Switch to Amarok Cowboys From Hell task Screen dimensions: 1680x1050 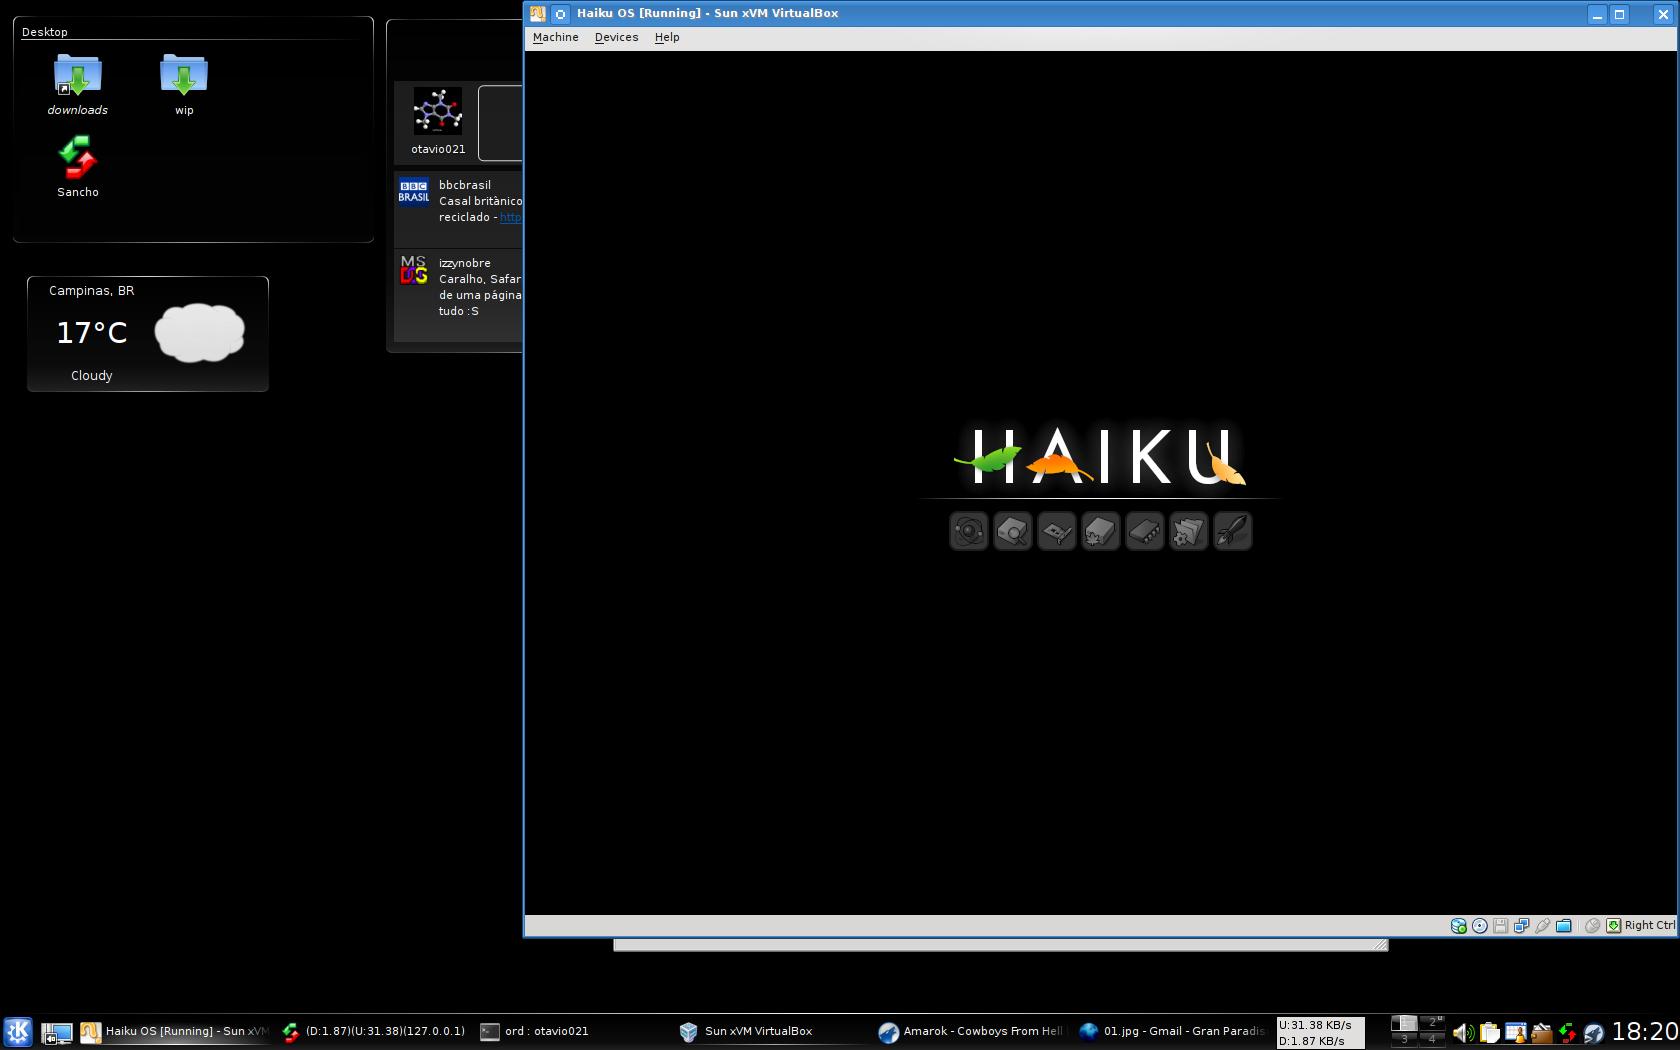coord(971,1031)
